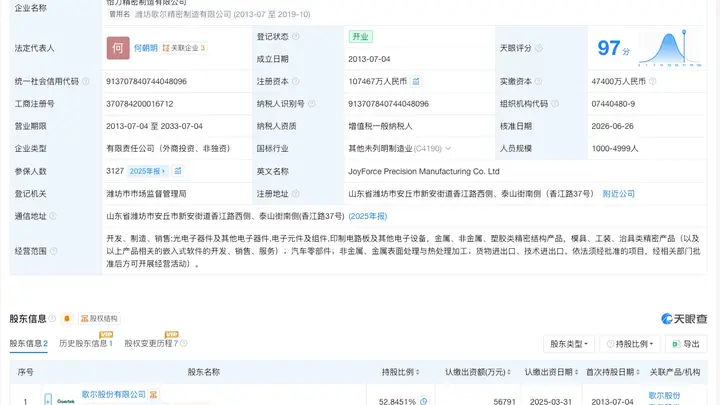Open legal representative 何朝明's profile link
Image resolution: width=720 pixels, height=405 pixels.
146,48
